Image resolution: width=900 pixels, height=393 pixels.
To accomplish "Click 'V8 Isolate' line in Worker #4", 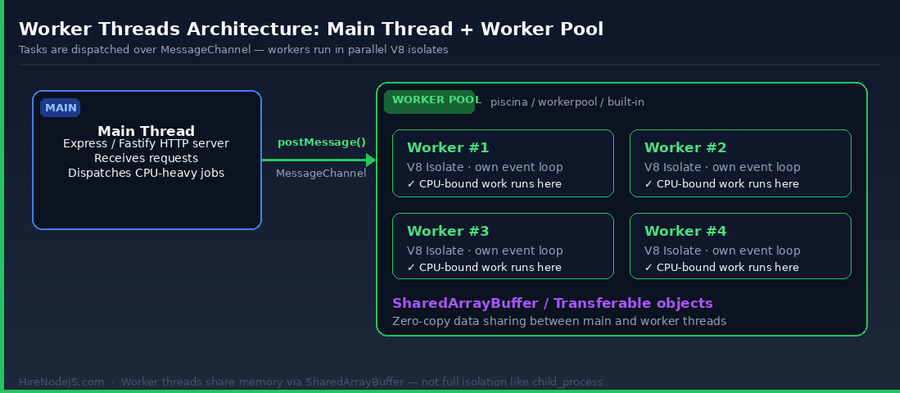I will click(x=723, y=251).
